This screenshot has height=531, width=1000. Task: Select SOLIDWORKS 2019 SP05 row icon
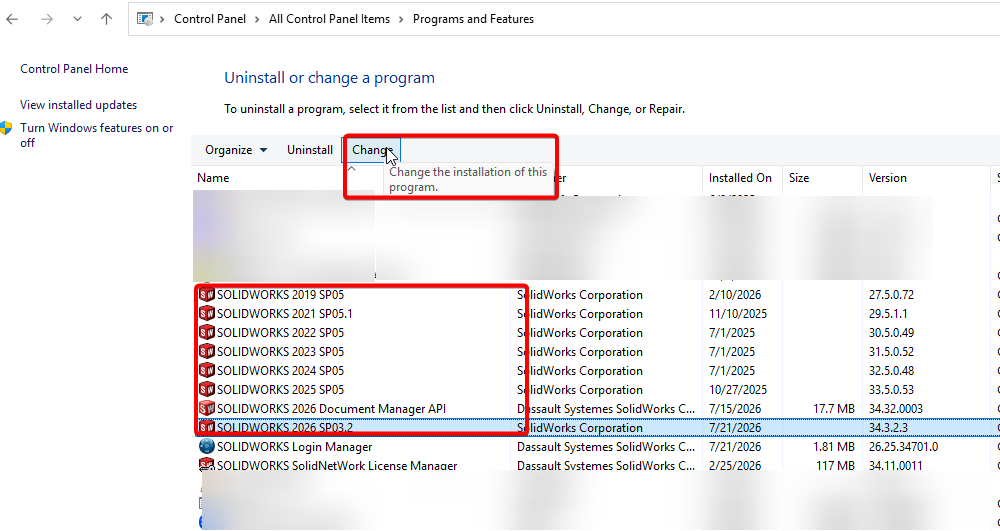(x=207, y=295)
